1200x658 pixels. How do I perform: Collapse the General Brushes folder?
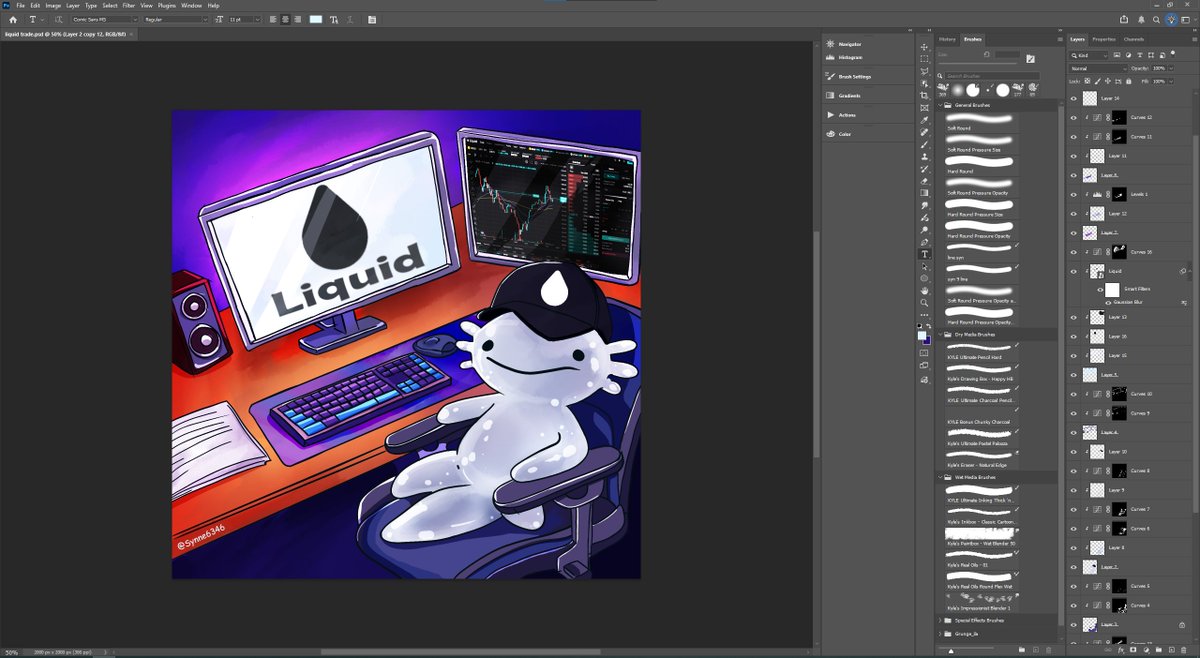click(x=941, y=105)
